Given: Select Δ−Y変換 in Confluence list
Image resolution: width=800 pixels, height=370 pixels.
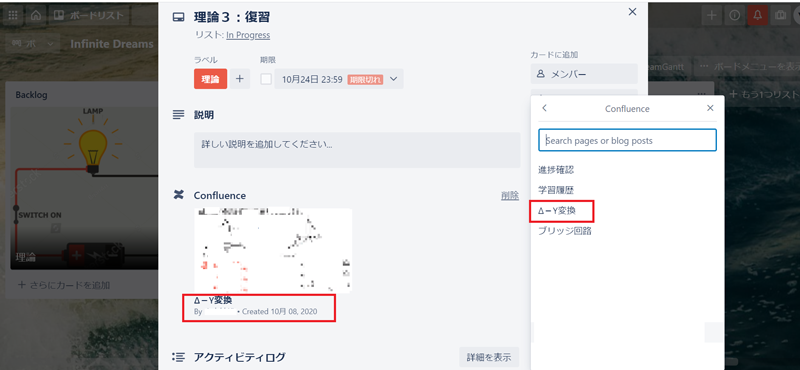Looking at the screenshot, I should 558,210.
